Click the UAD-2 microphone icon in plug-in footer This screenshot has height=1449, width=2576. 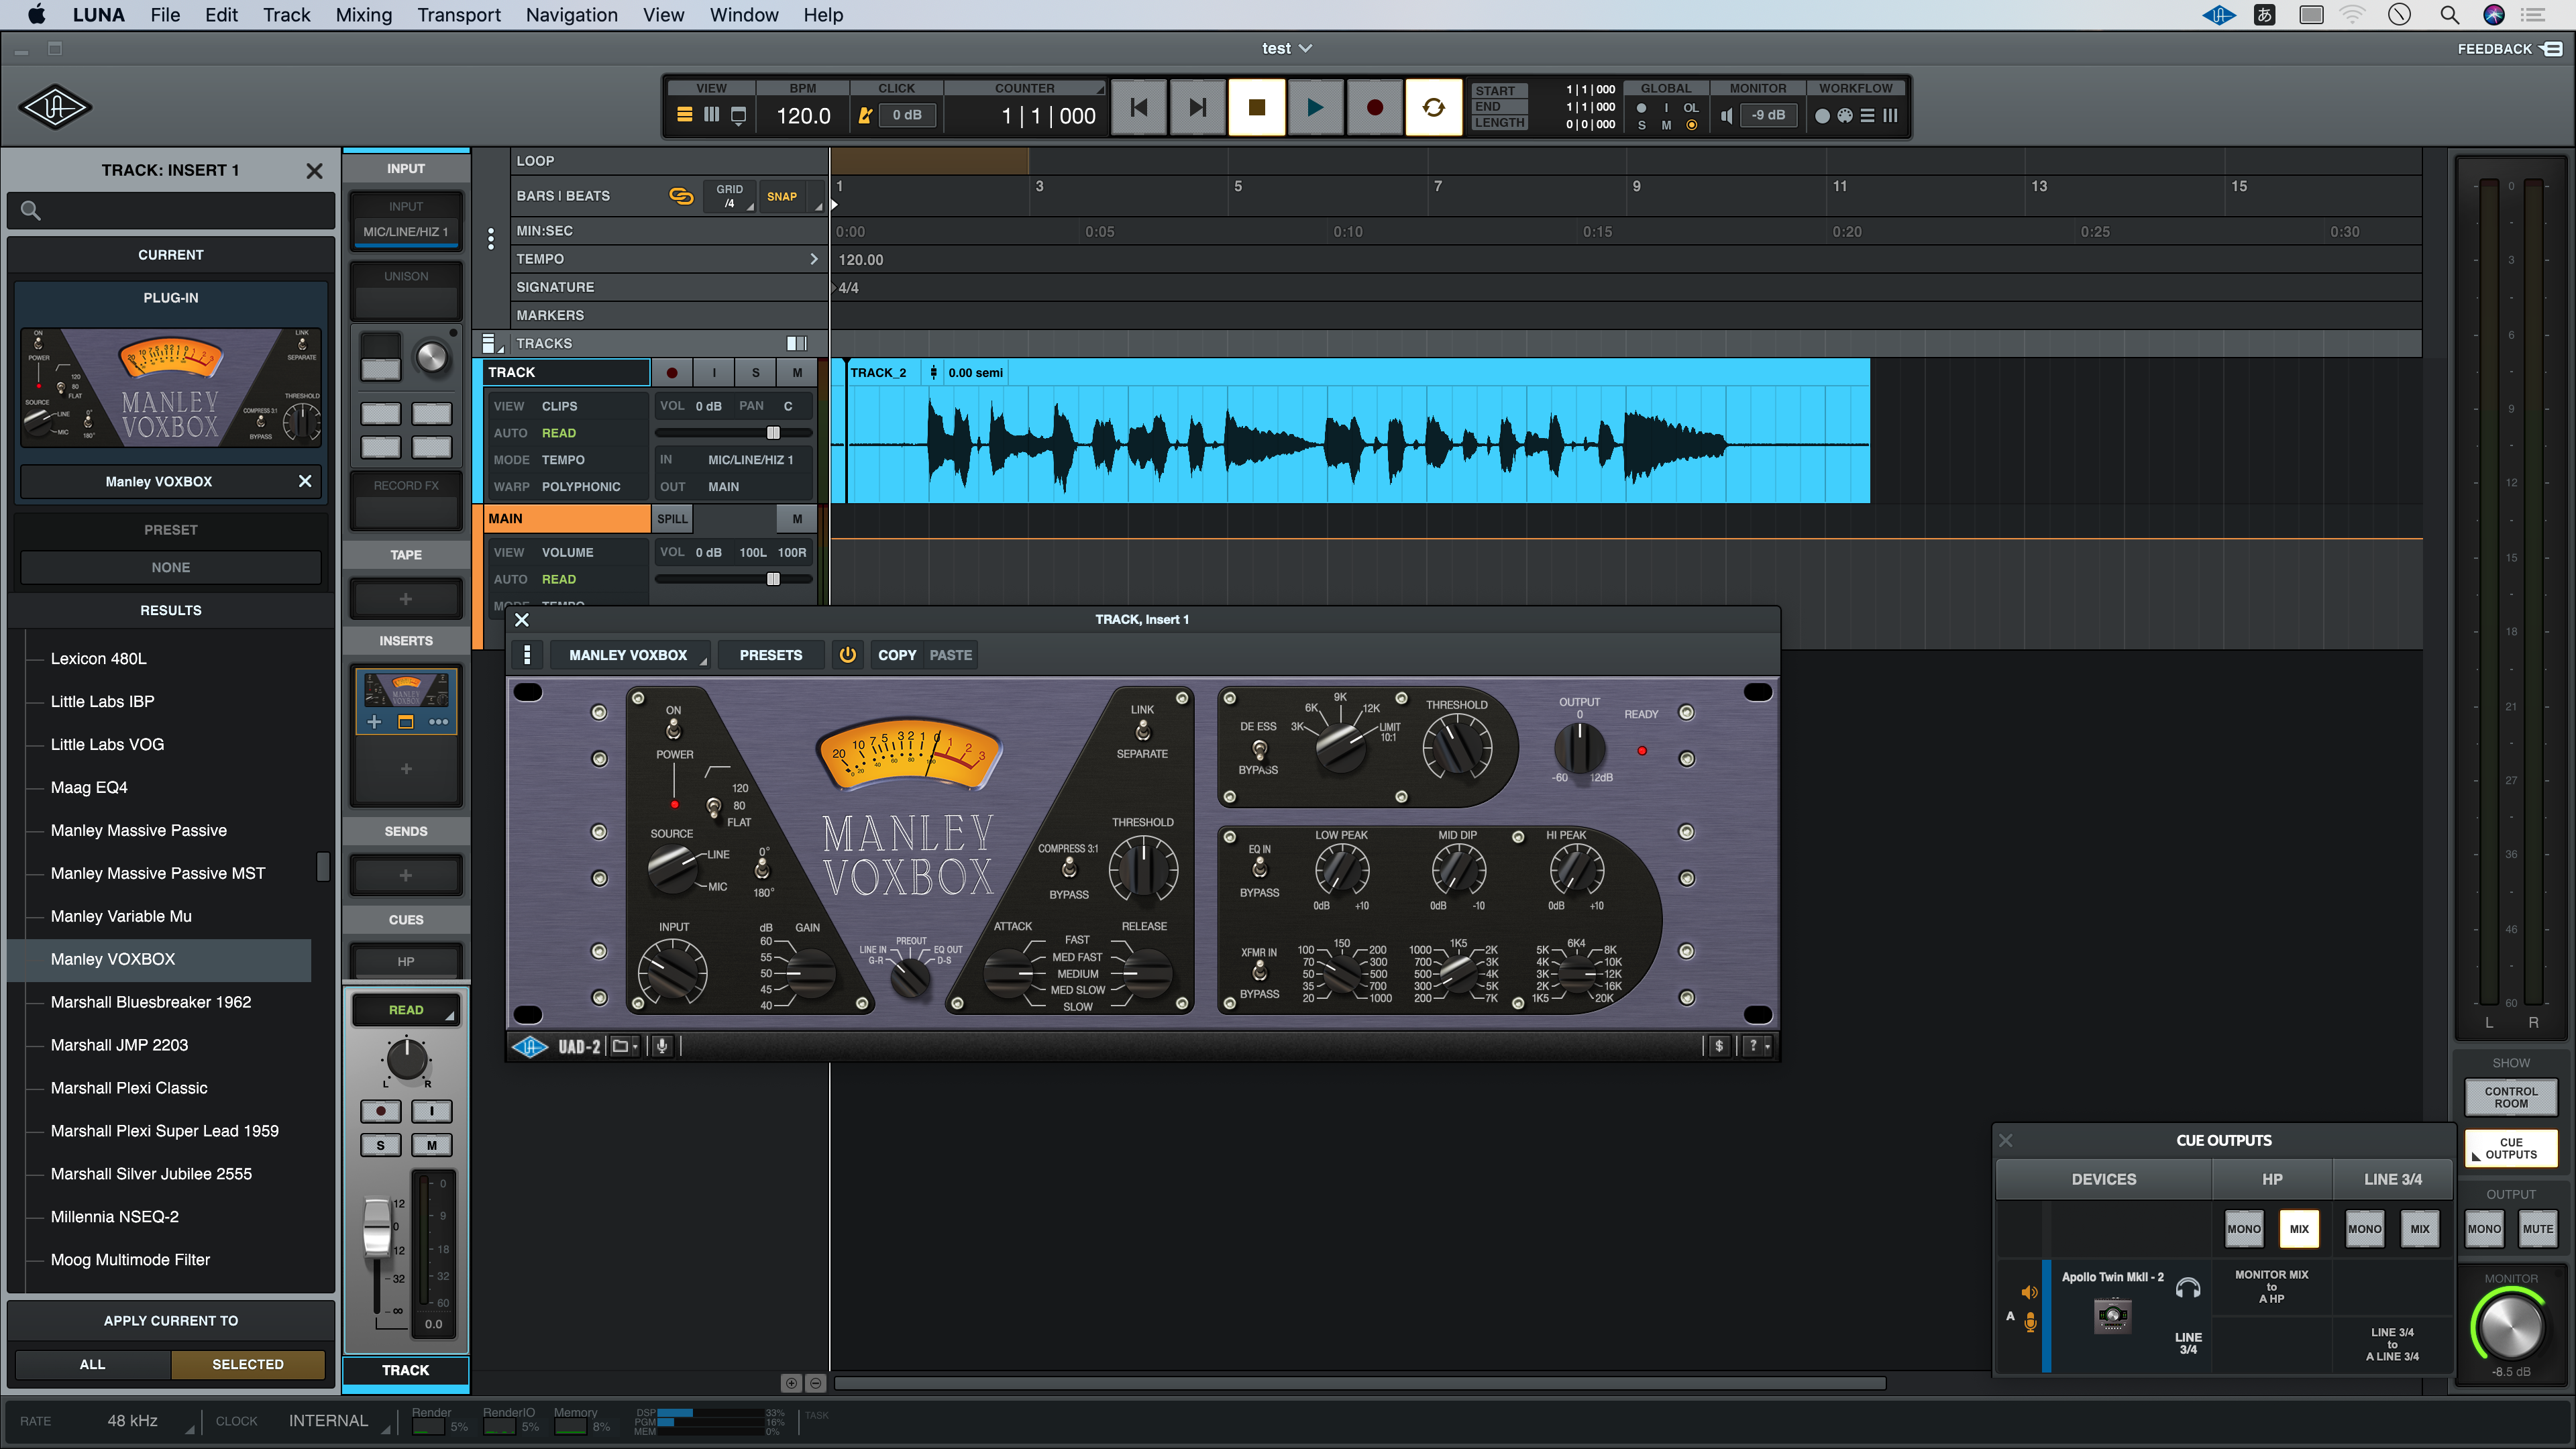click(661, 1046)
